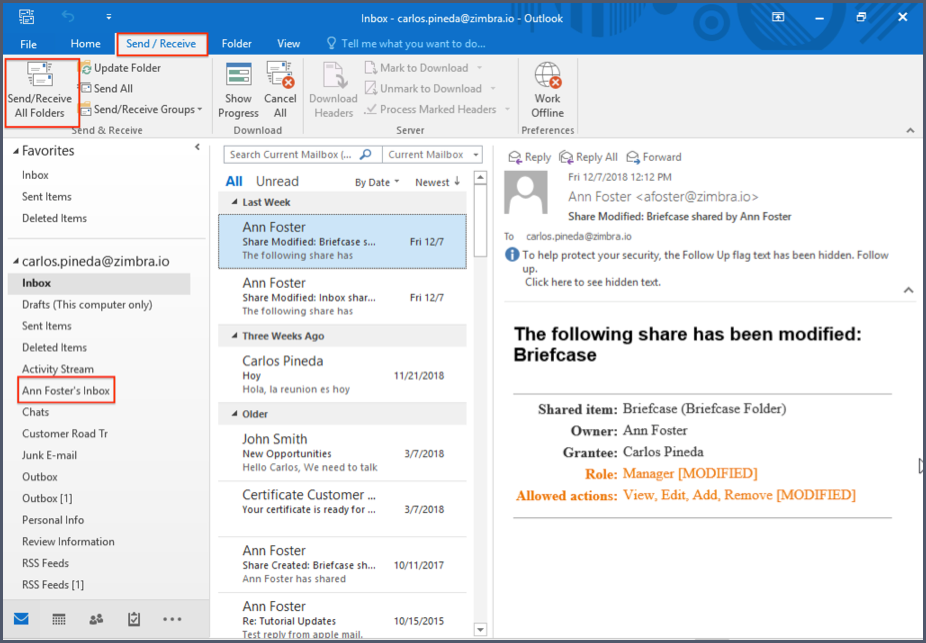
Task: Click message list scroll up arrow
Action: (481, 178)
